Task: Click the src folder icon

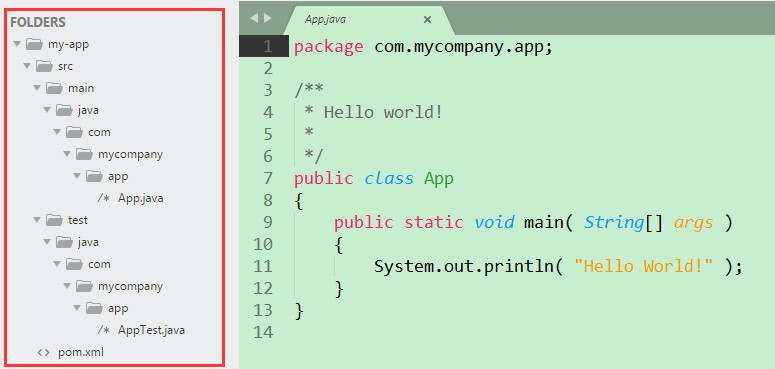Action: tap(44, 66)
